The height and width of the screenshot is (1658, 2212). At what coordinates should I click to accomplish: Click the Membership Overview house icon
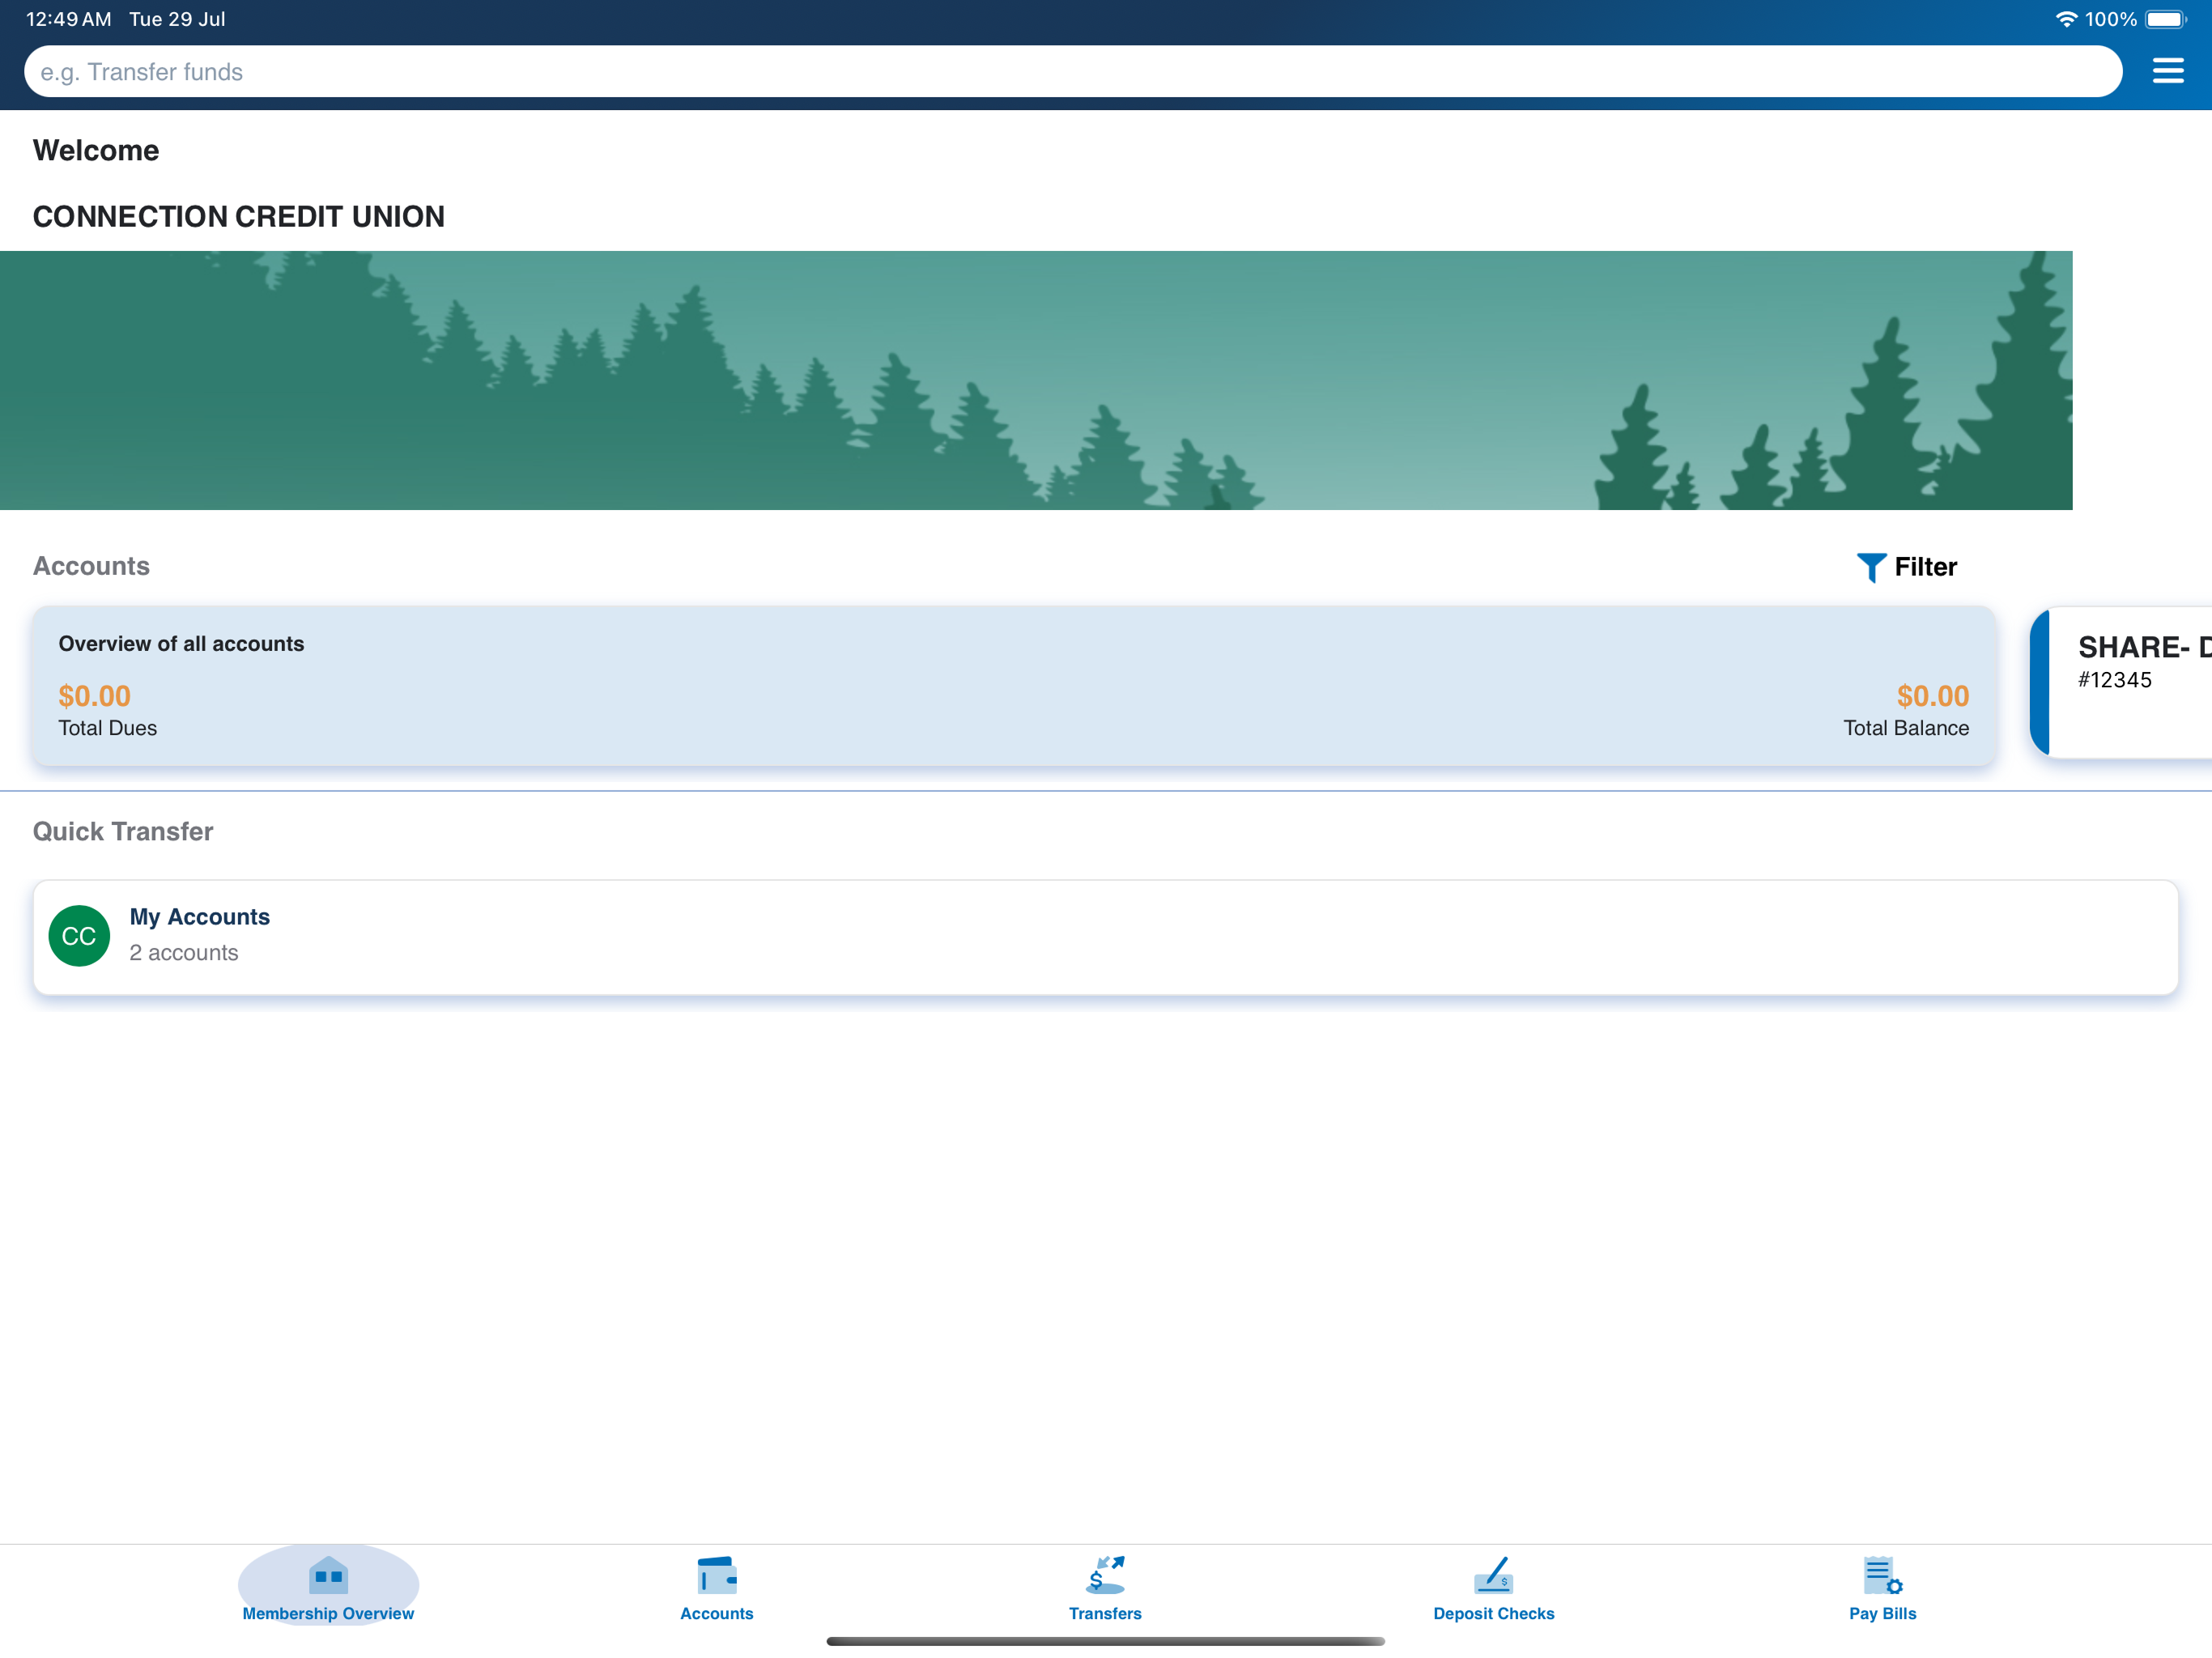(x=328, y=1576)
